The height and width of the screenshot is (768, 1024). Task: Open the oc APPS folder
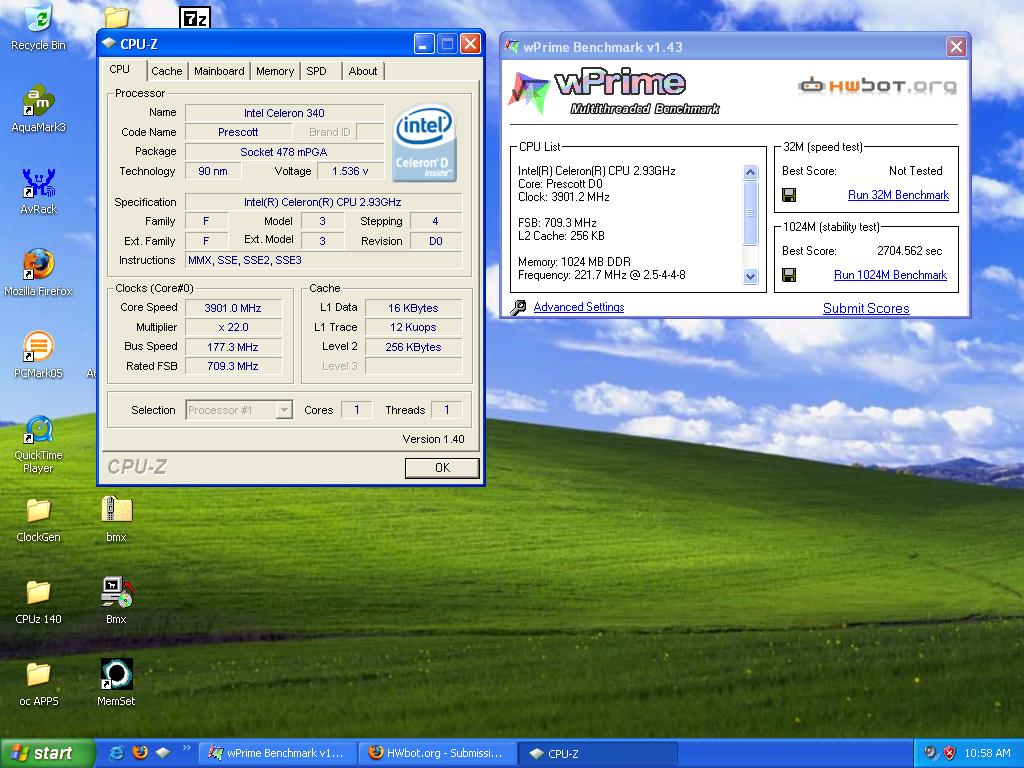tap(38, 675)
